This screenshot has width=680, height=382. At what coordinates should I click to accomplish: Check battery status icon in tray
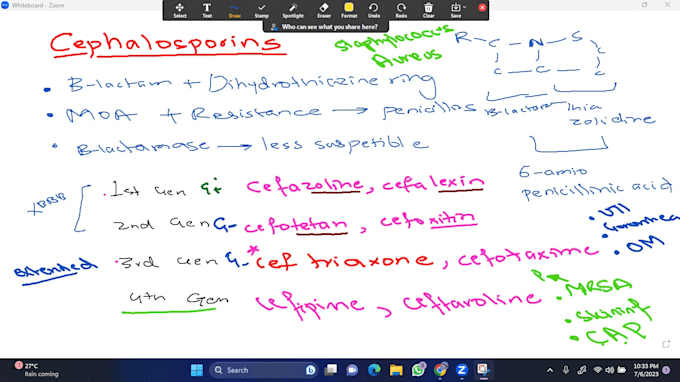(x=621, y=370)
